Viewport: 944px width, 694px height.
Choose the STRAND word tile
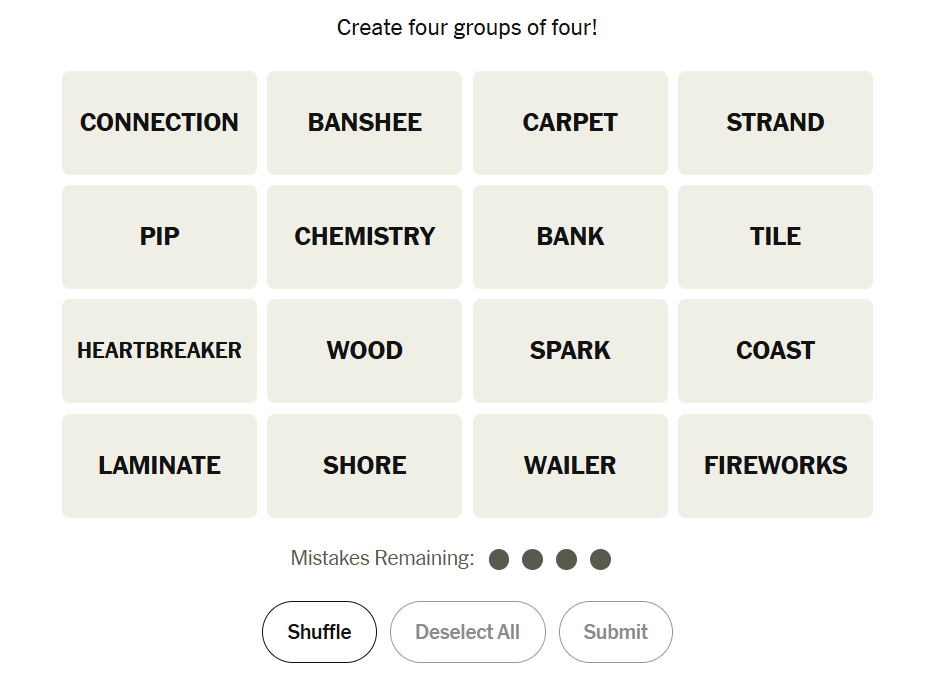(775, 123)
